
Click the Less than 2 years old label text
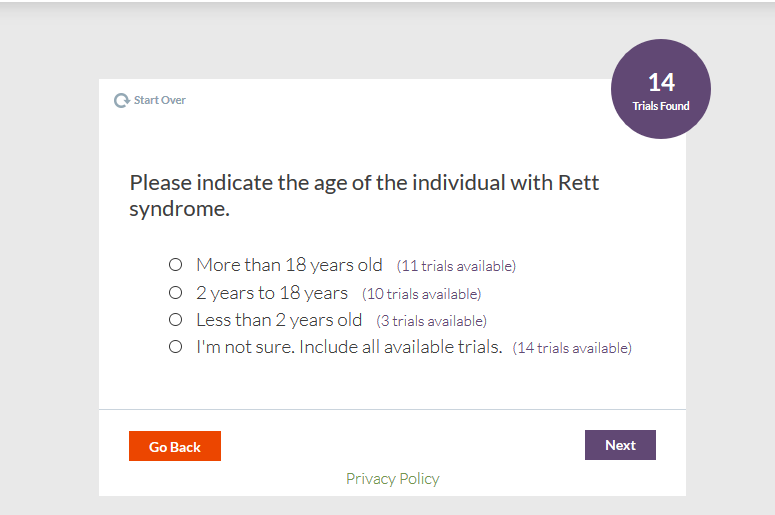pyautogui.click(x=279, y=320)
